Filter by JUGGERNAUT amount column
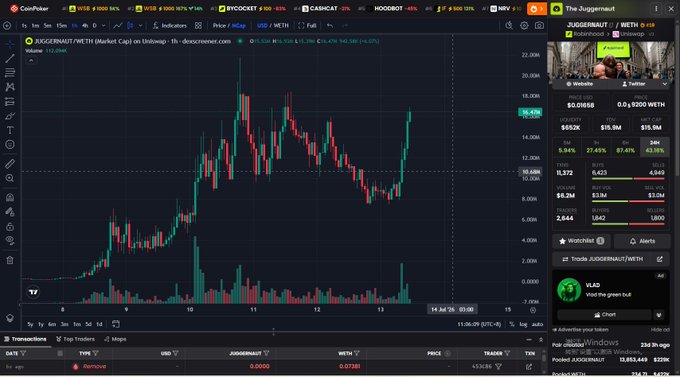680x377 pixels. 266,354
